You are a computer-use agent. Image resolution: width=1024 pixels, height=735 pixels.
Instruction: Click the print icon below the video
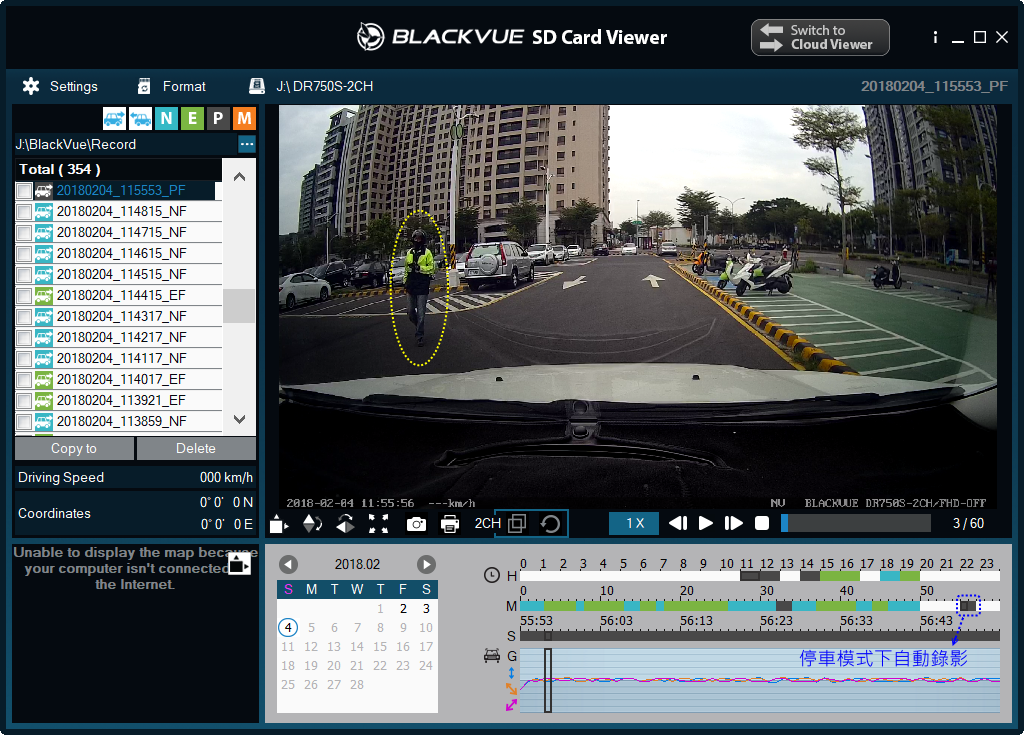click(450, 524)
